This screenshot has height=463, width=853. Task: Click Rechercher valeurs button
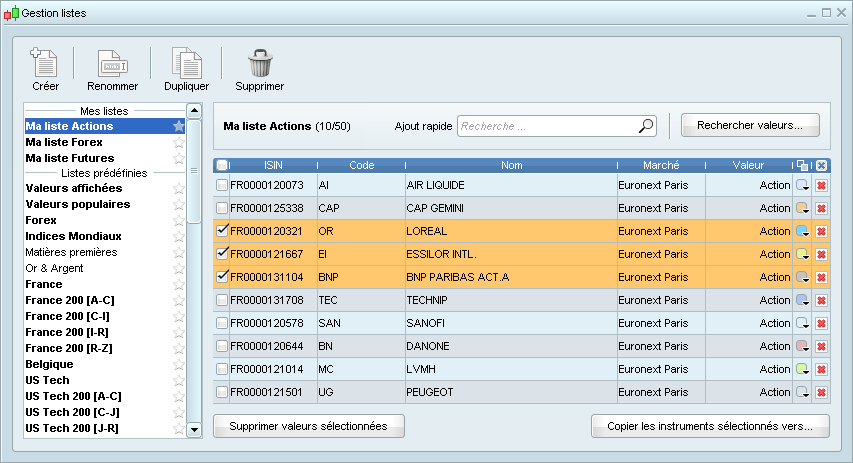click(750, 126)
